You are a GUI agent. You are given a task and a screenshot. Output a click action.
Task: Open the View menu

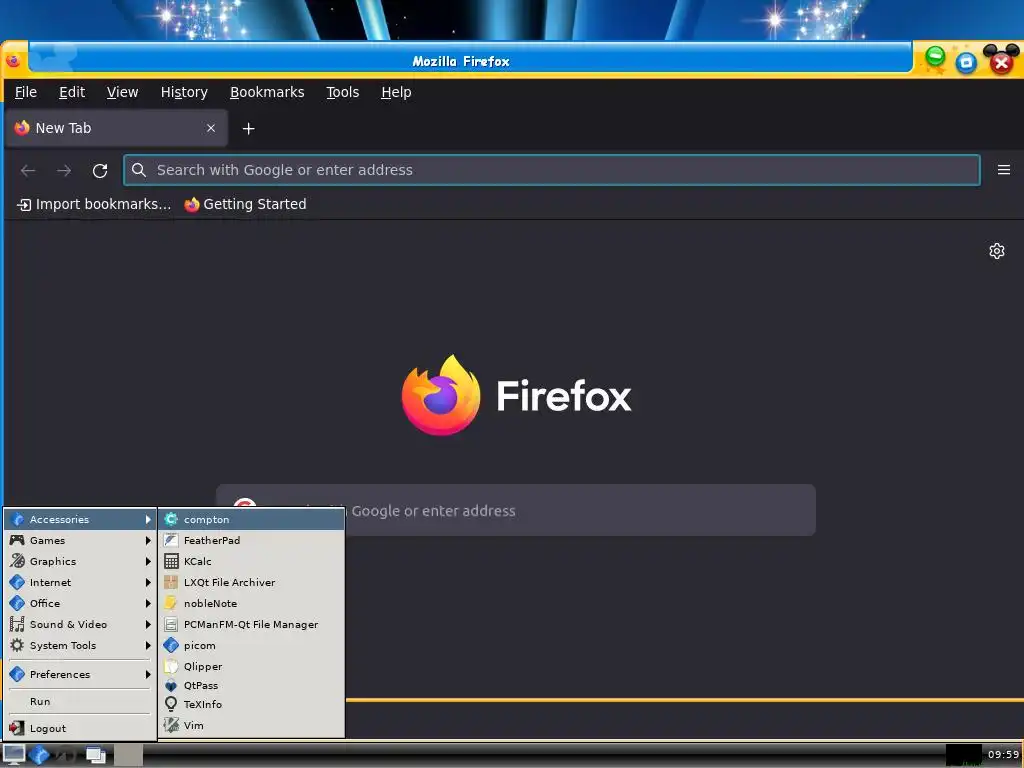tap(122, 92)
